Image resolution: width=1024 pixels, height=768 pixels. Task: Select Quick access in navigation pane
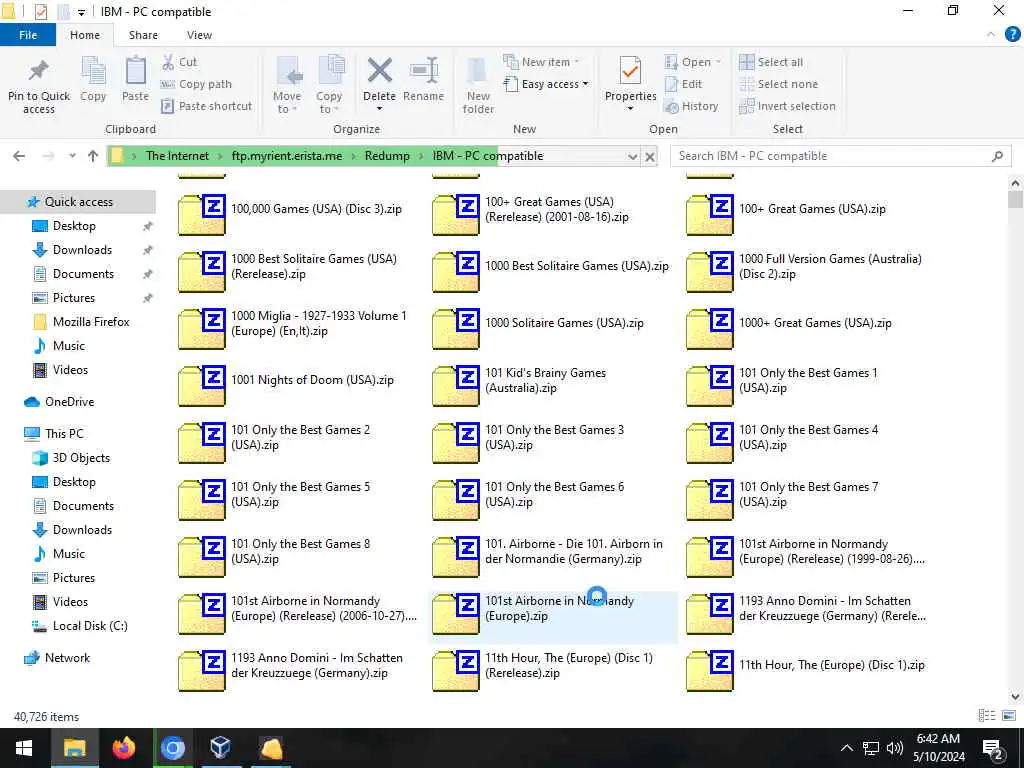tap(78, 202)
